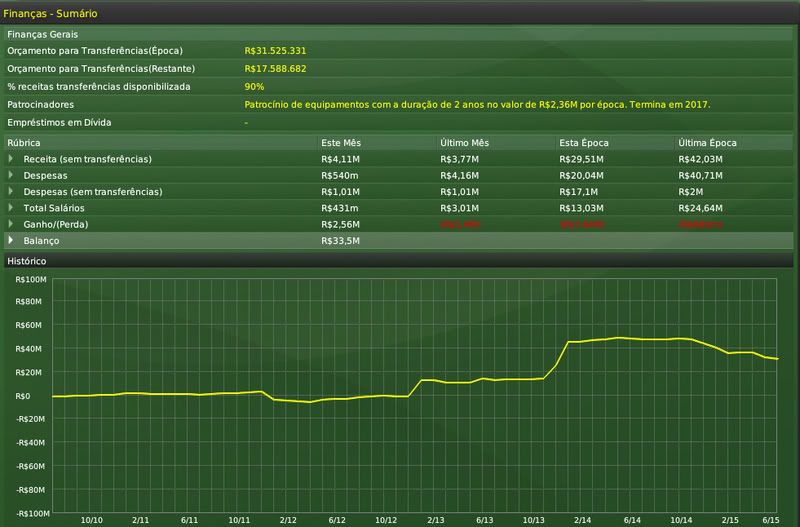Expand the first Despesas row arrow
The width and height of the screenshot is (800, 527).
[x=12, y=175]
